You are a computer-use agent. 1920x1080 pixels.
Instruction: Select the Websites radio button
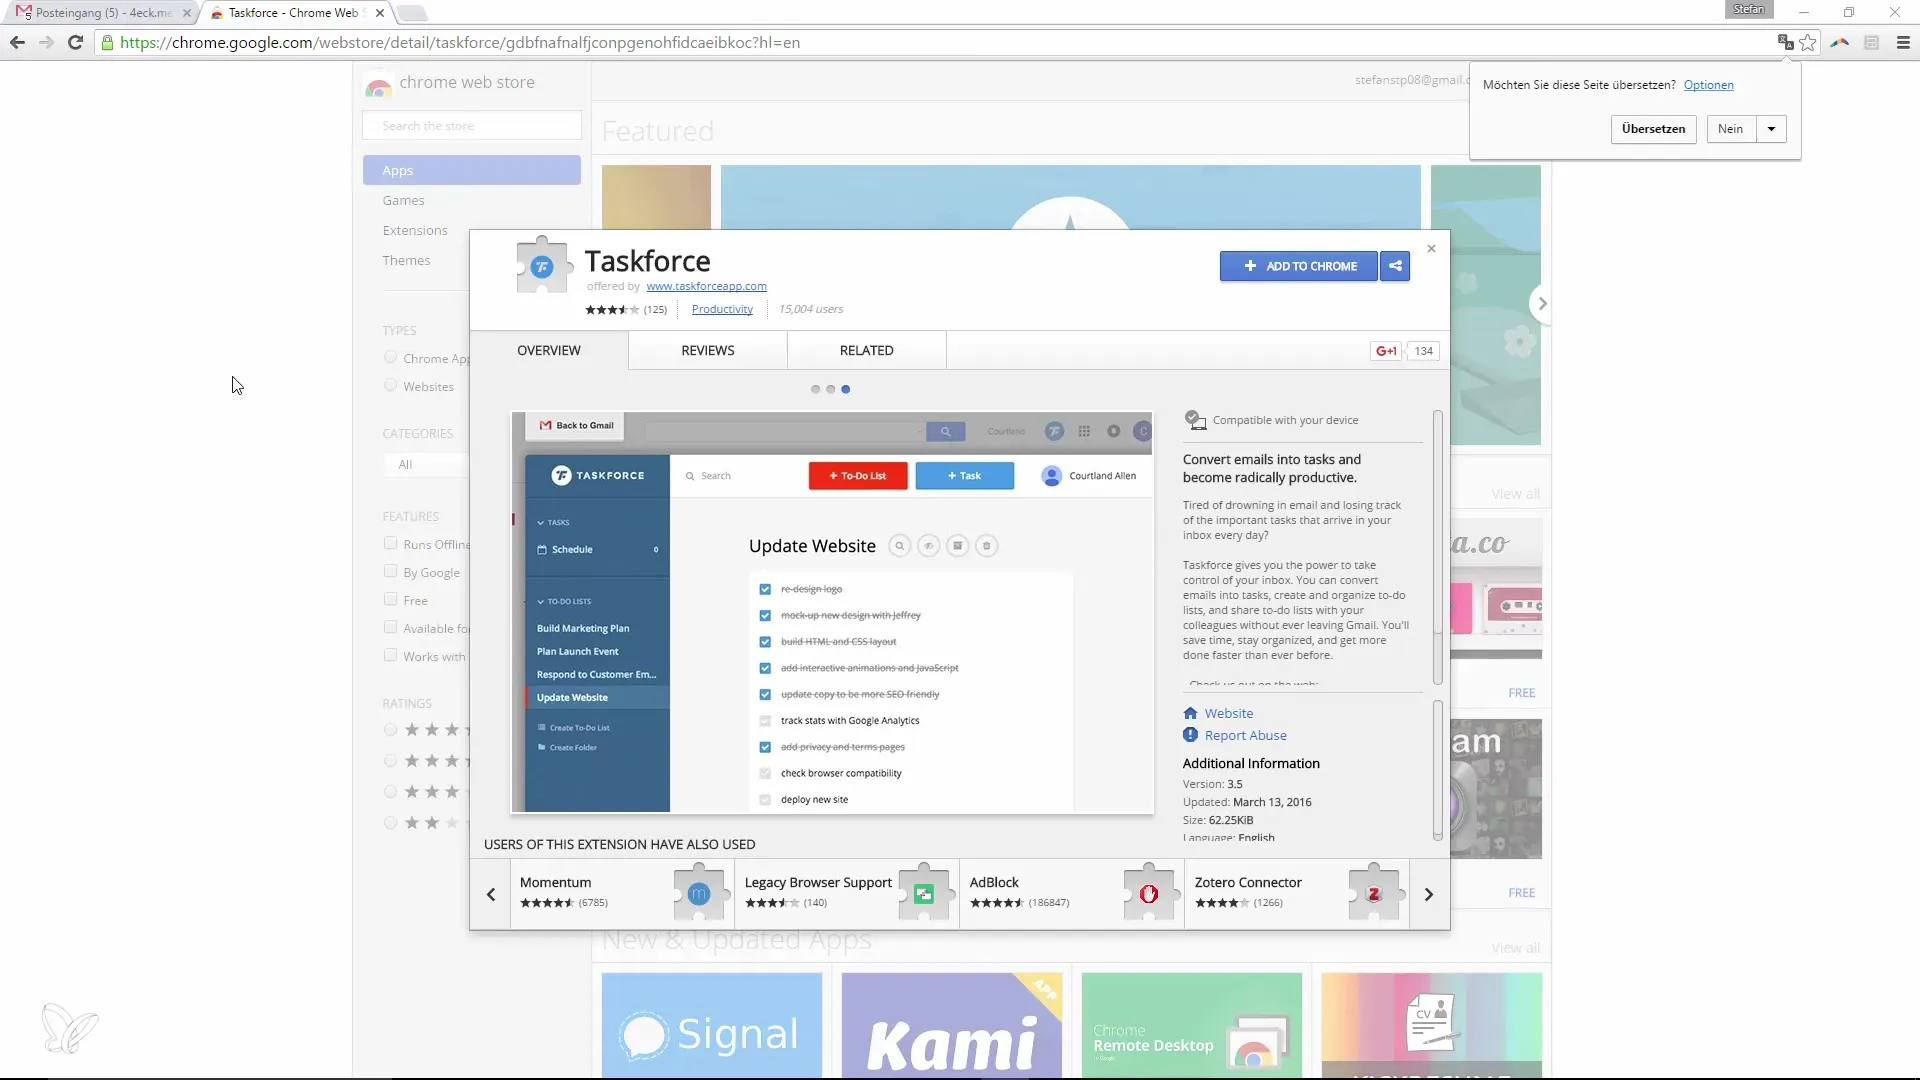391,385
